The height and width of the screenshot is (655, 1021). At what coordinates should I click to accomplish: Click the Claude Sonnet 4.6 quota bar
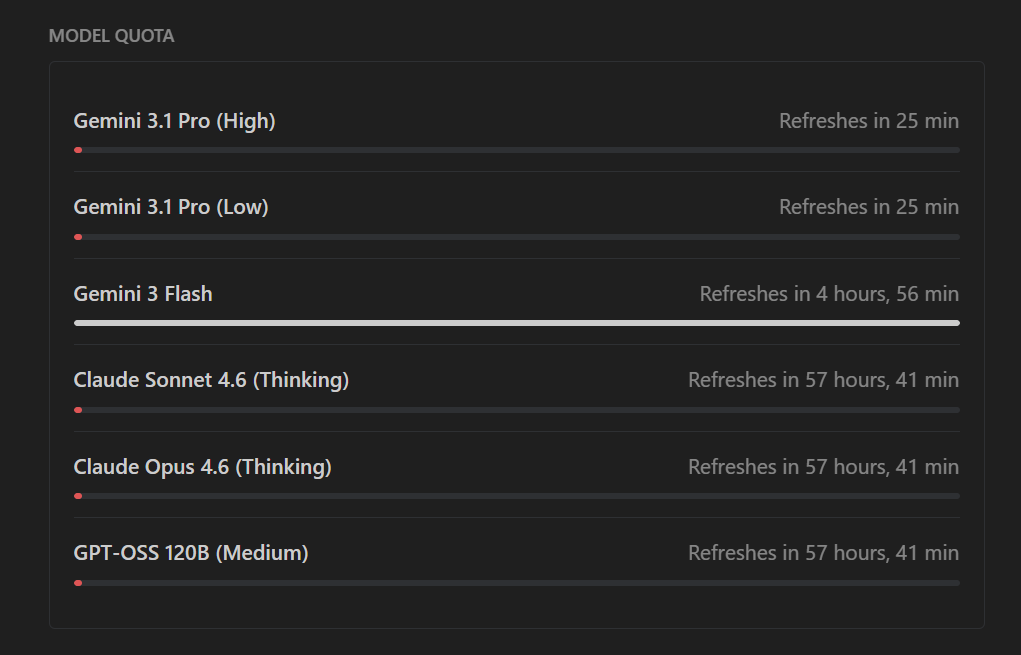[x=516, y=410]
